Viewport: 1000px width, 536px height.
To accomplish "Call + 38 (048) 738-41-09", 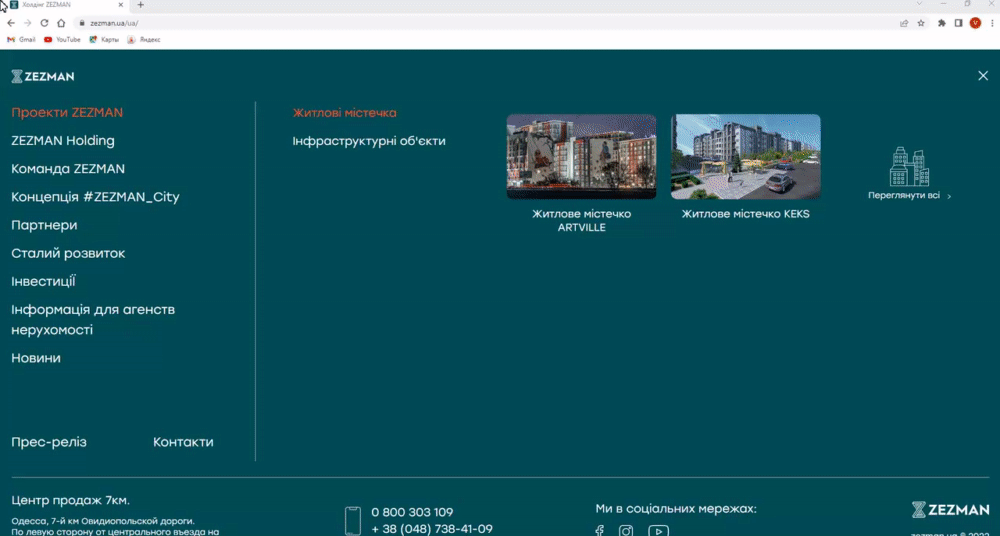I will pyautogui.click(x=432, y=529).
